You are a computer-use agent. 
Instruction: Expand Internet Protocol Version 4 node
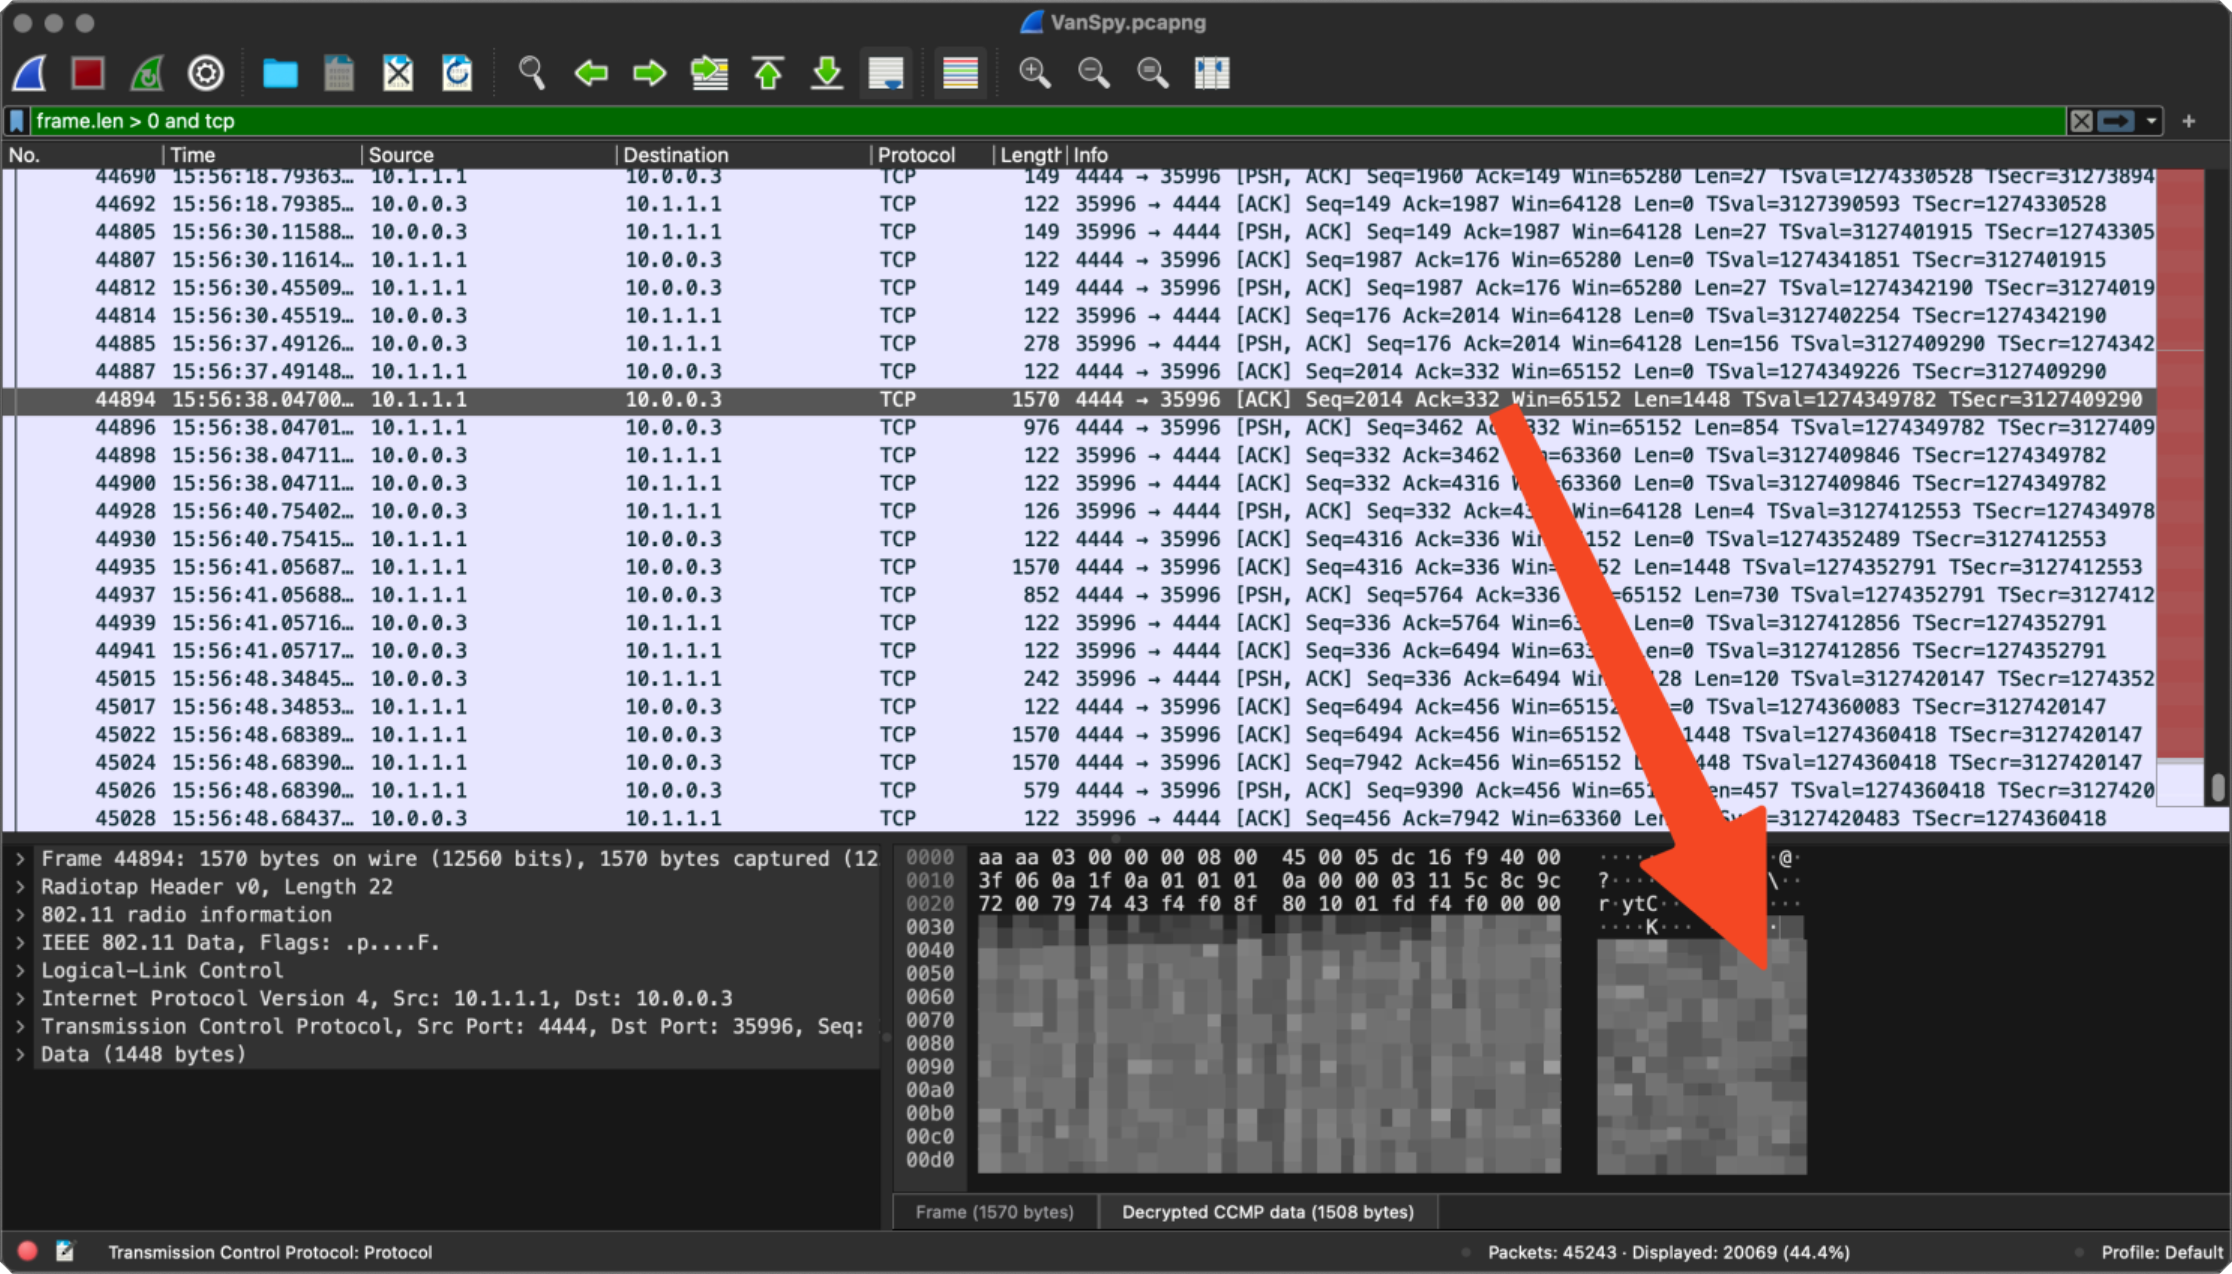[19, 999]
